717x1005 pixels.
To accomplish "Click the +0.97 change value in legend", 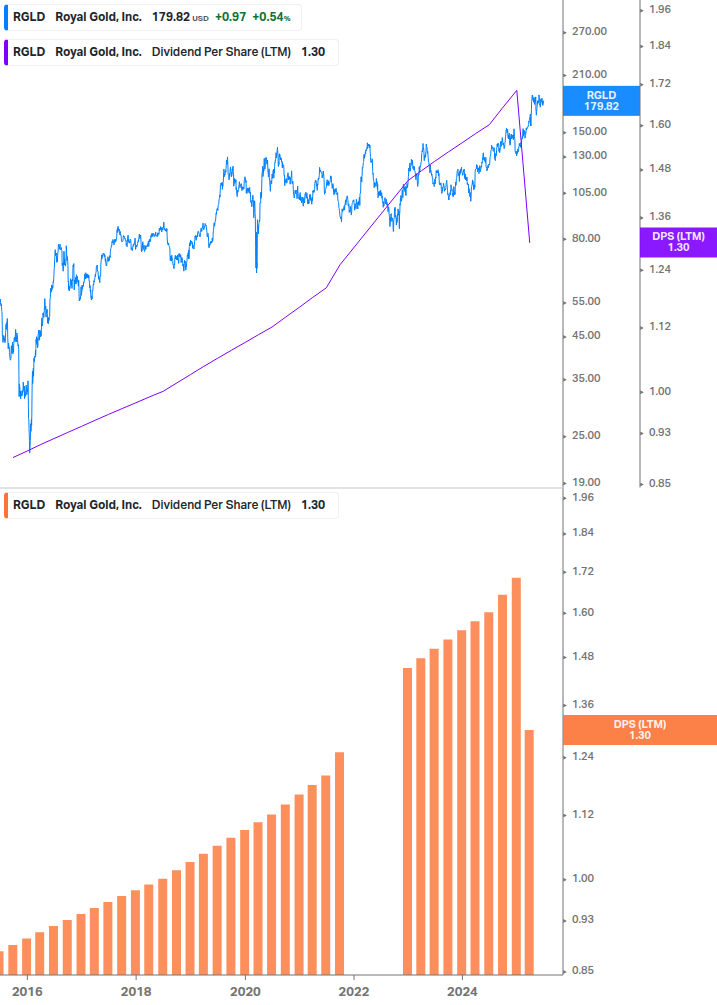I will tap(231, 17).
